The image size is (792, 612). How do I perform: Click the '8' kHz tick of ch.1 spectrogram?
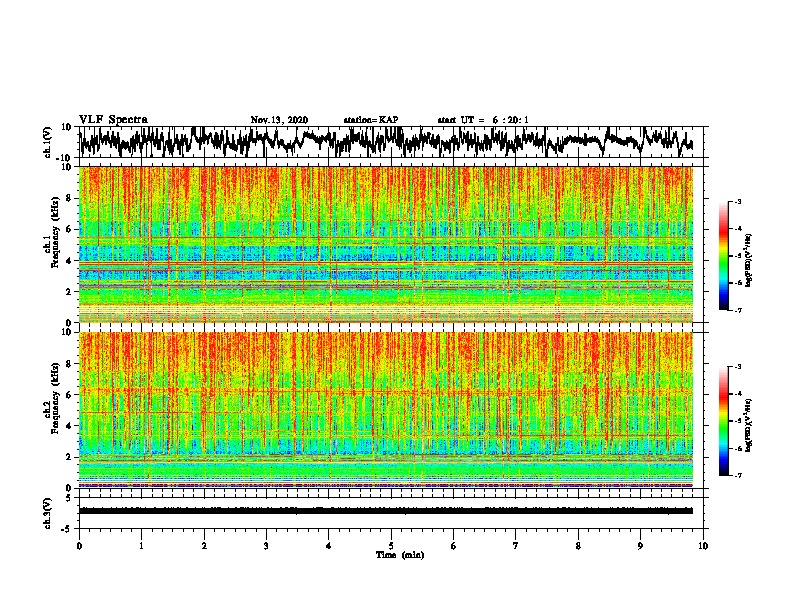[69, 198]
